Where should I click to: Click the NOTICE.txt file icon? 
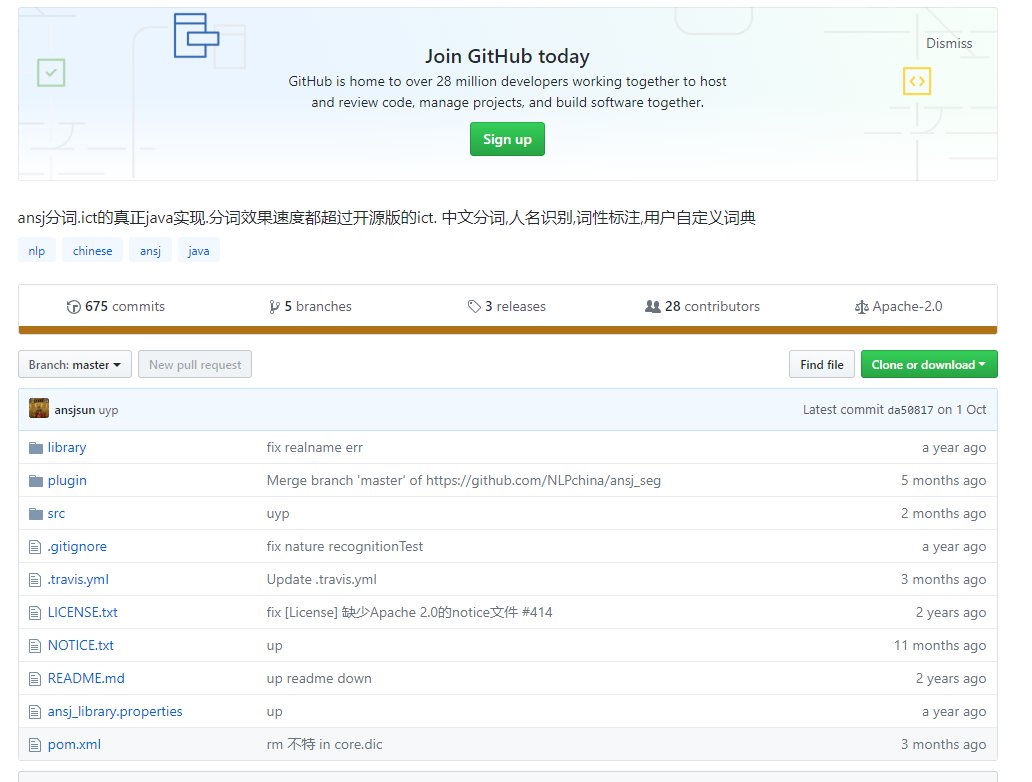35,646
